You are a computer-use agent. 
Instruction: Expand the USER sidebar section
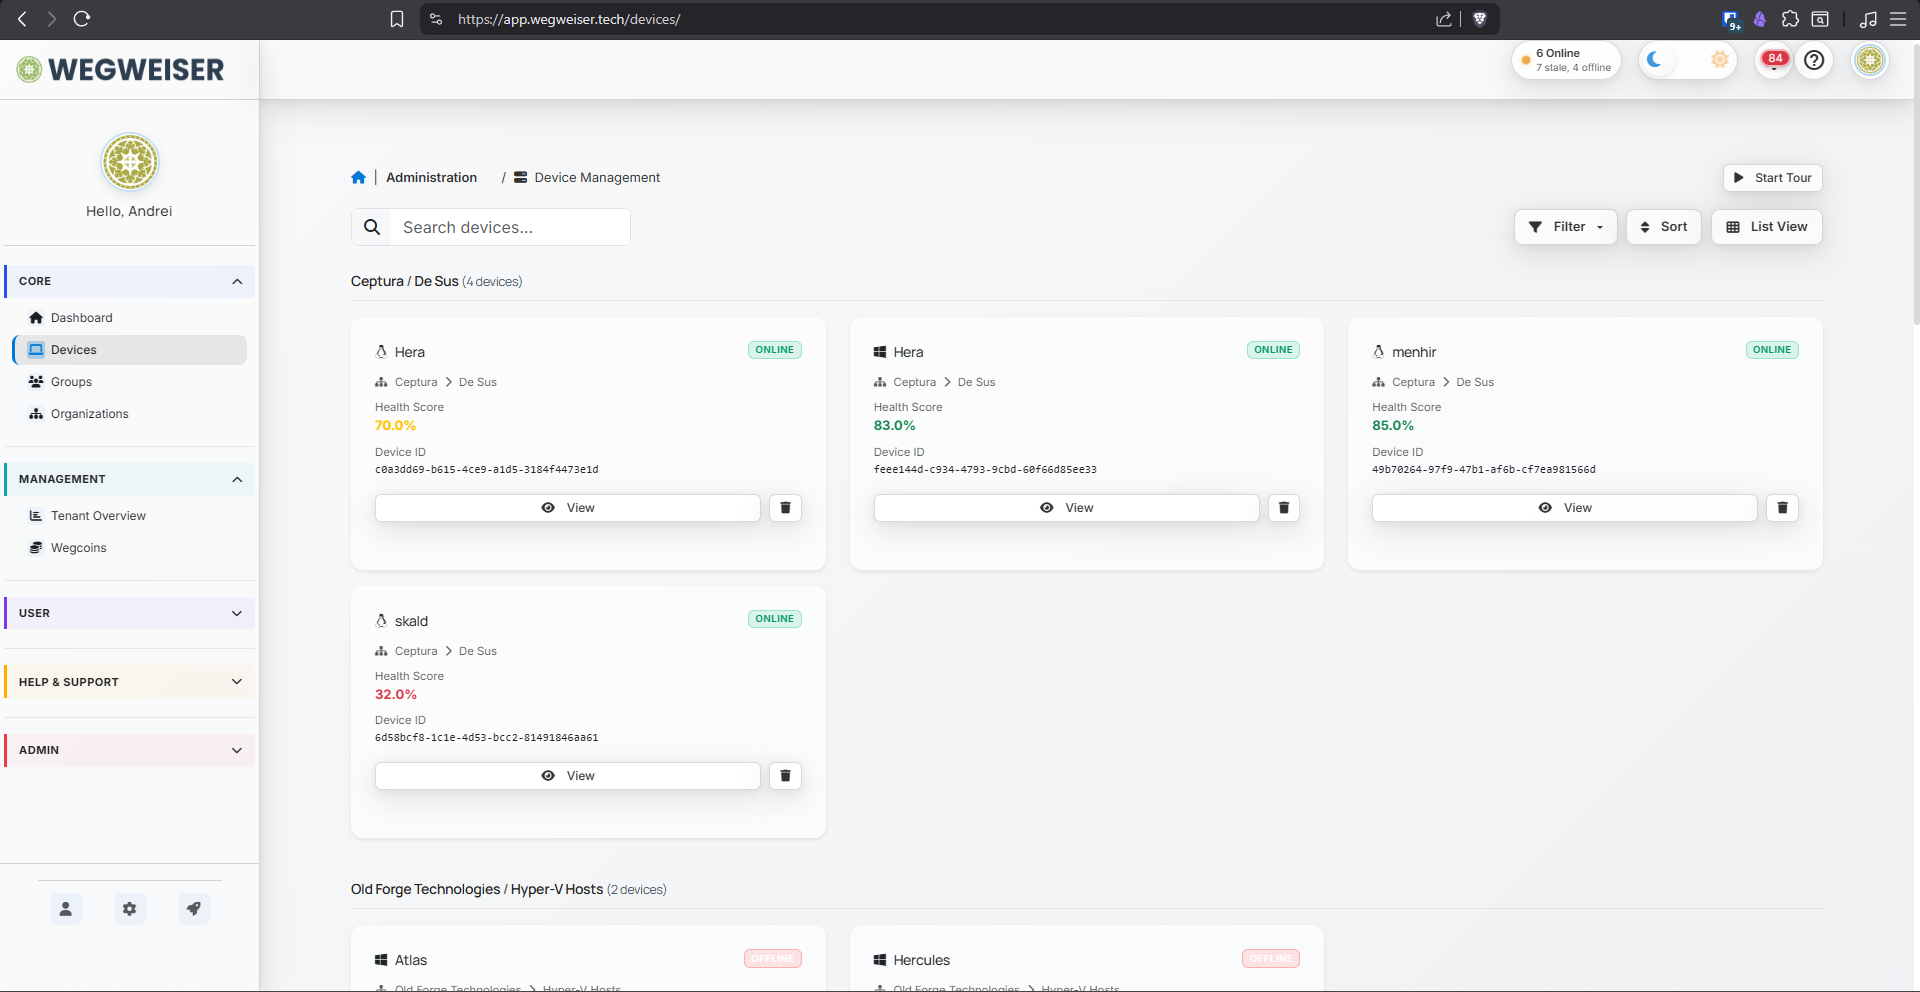click(x=129, y=613)
